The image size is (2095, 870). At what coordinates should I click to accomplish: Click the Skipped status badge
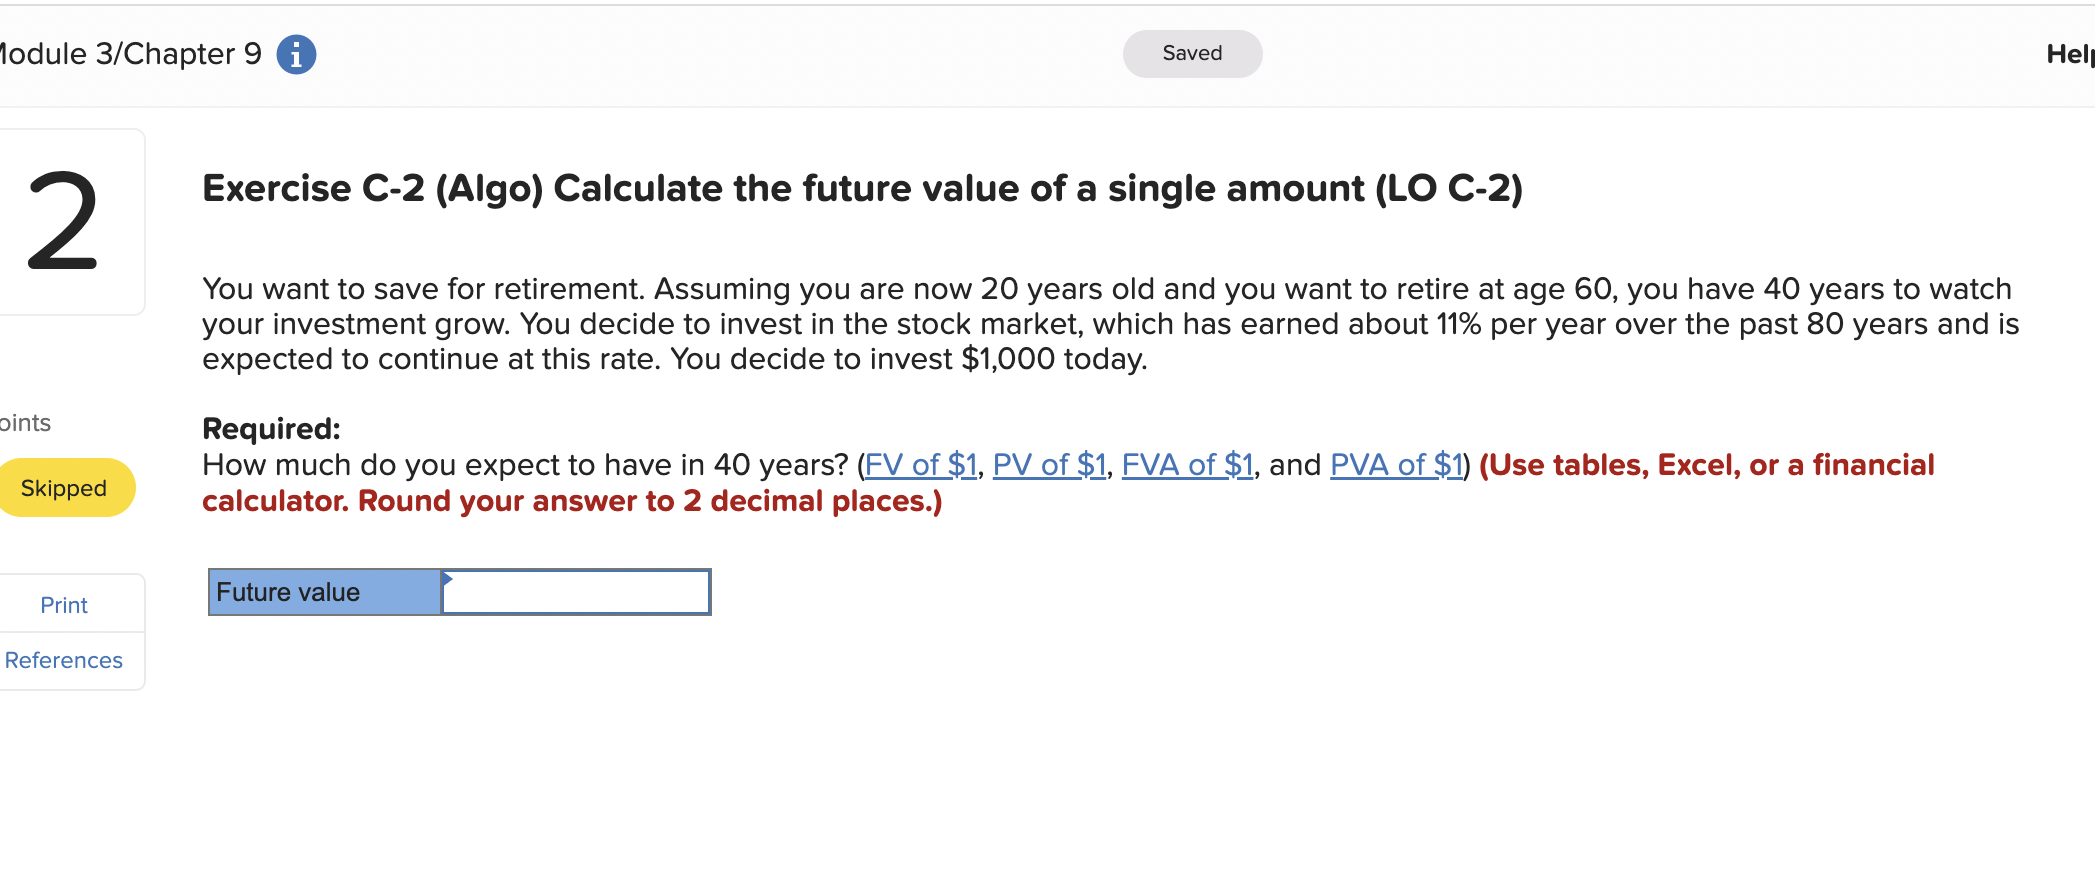(x=64, y=487)
